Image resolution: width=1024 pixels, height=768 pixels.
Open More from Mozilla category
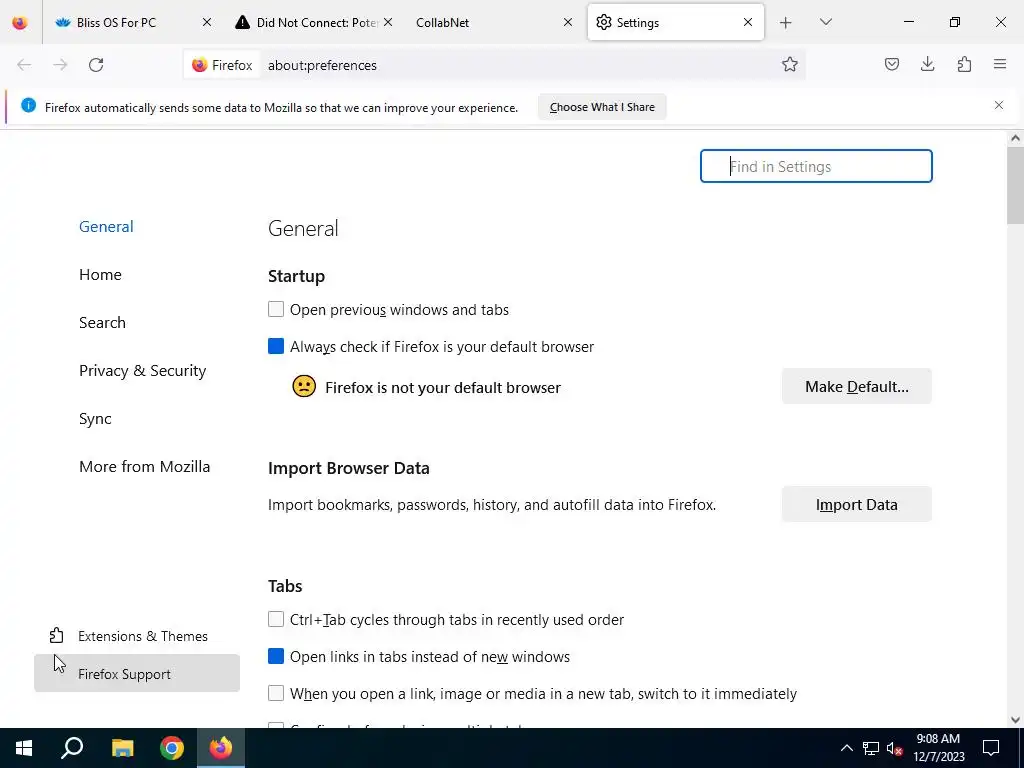point(144,466)
